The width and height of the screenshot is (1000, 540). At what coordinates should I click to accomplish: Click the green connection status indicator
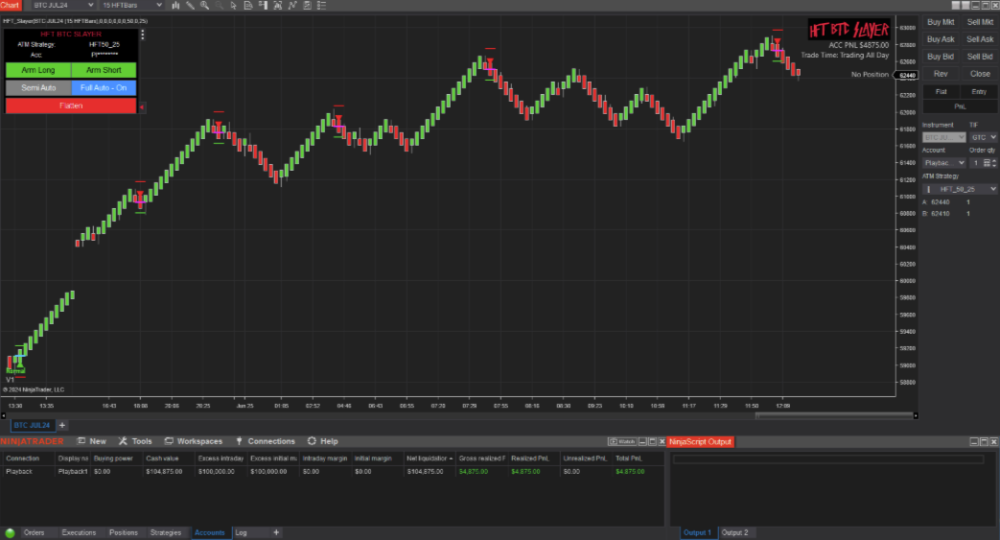click(x=10, y=532)
